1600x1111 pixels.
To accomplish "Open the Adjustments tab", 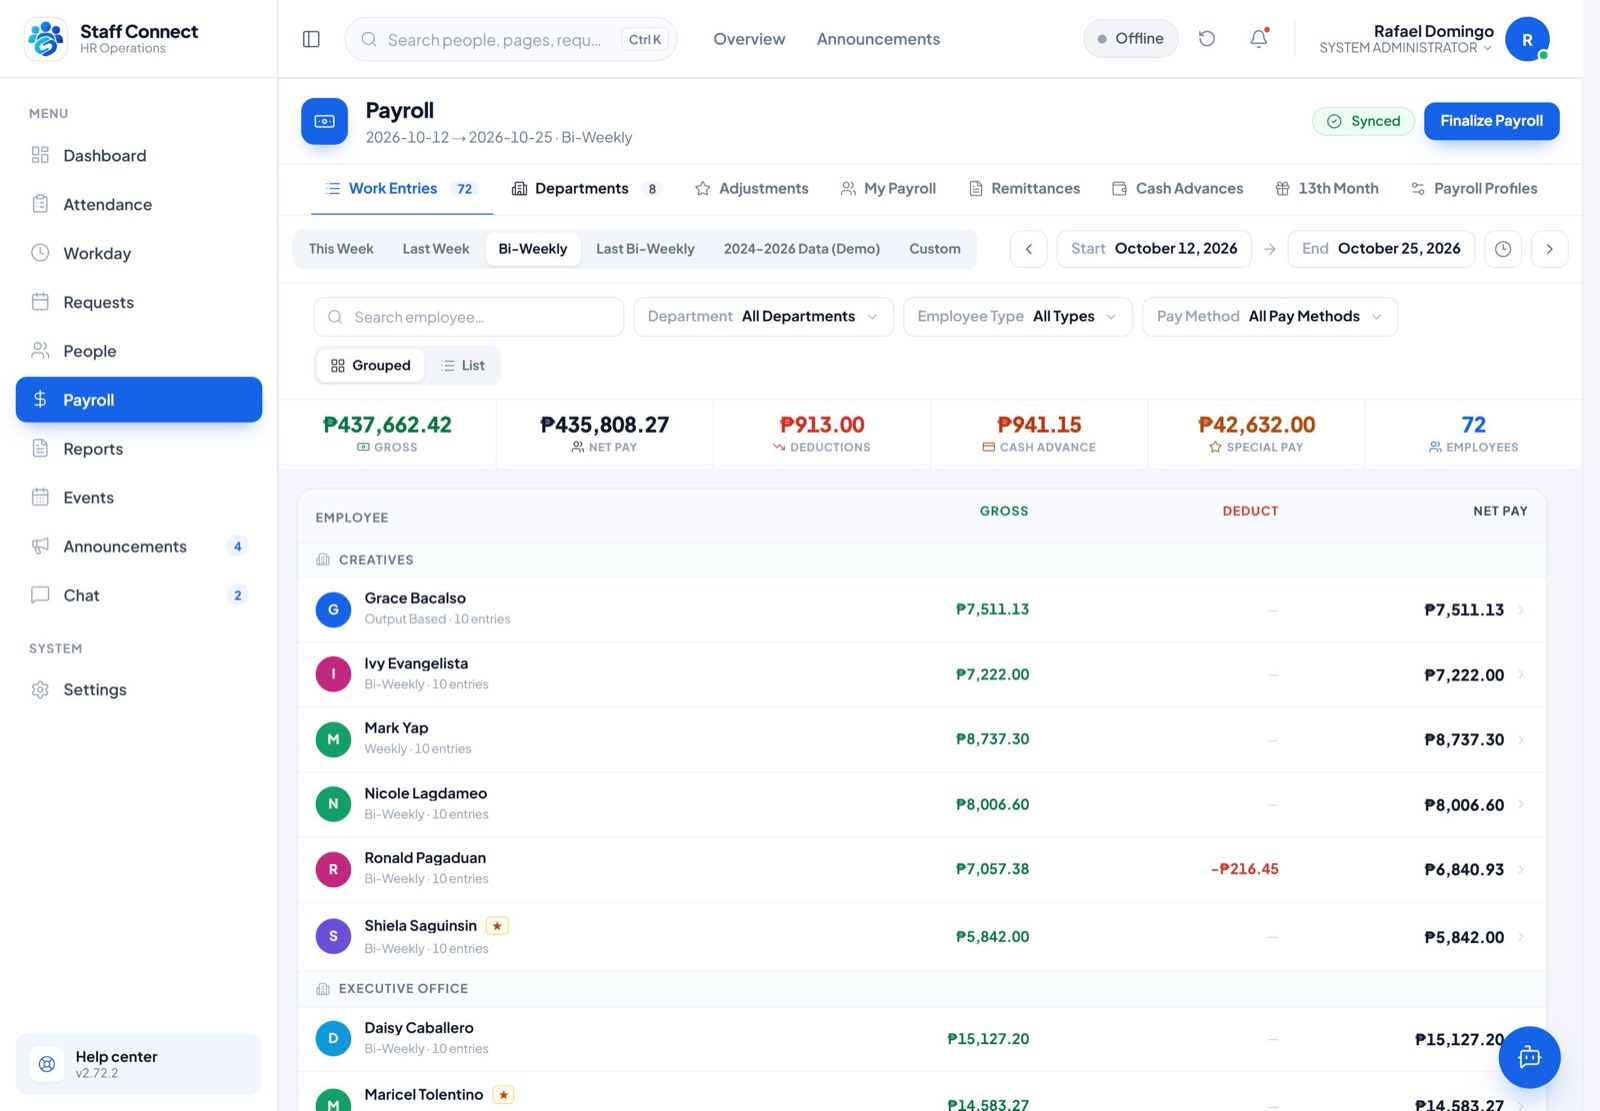I will (x=752, y=189).
